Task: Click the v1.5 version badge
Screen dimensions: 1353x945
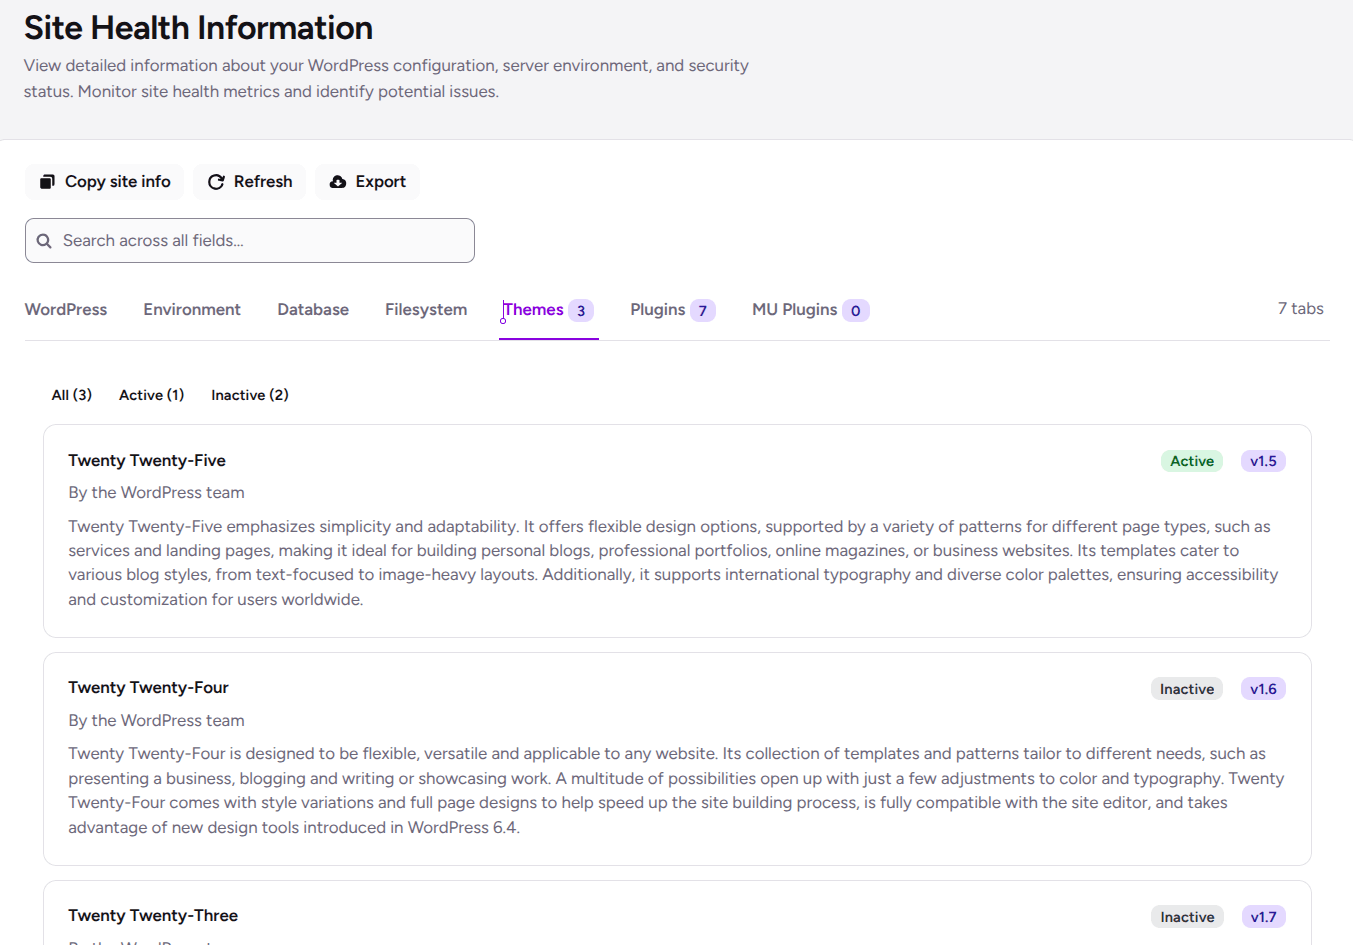Action: [x=1264, y=461]
